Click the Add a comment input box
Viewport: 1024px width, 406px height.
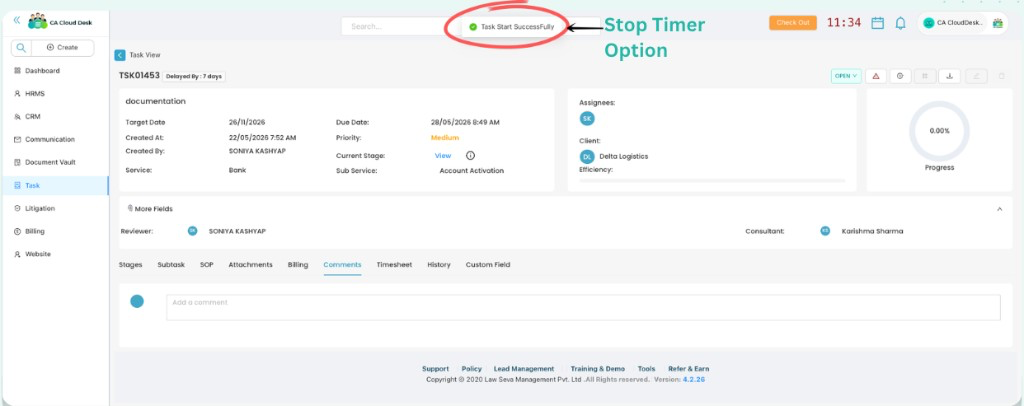click(x=583, y=307)
